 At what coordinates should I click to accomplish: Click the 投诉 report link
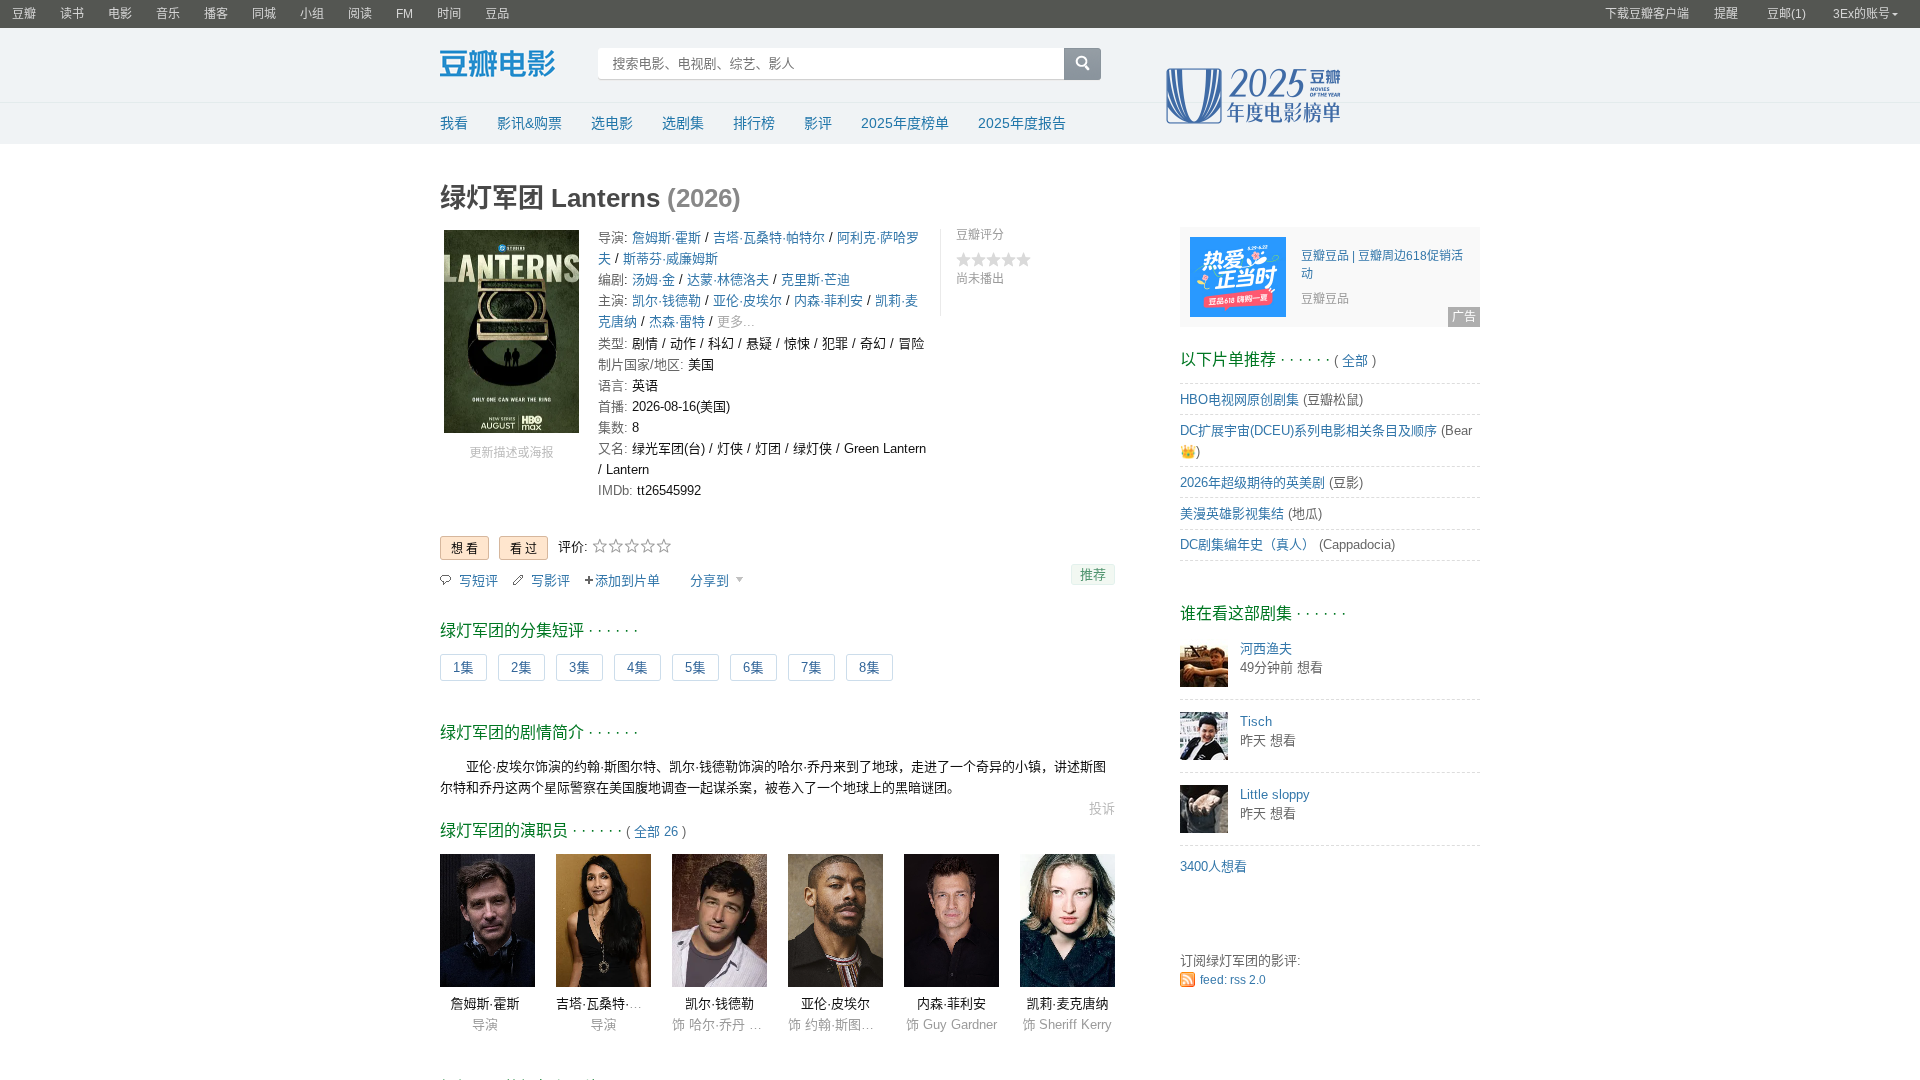1102,809
